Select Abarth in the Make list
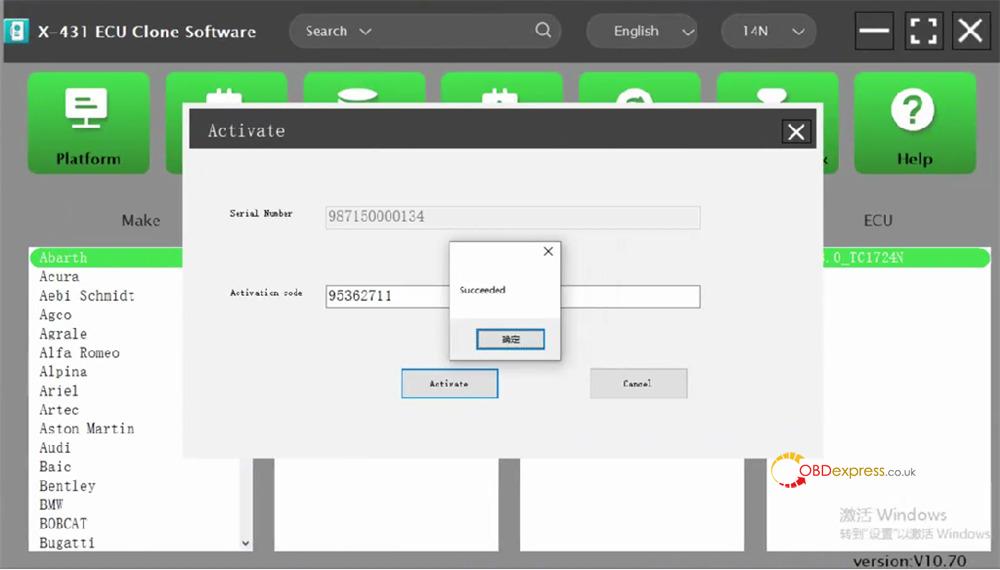This screenshot has height=570, width=1000. click(105, 258)
